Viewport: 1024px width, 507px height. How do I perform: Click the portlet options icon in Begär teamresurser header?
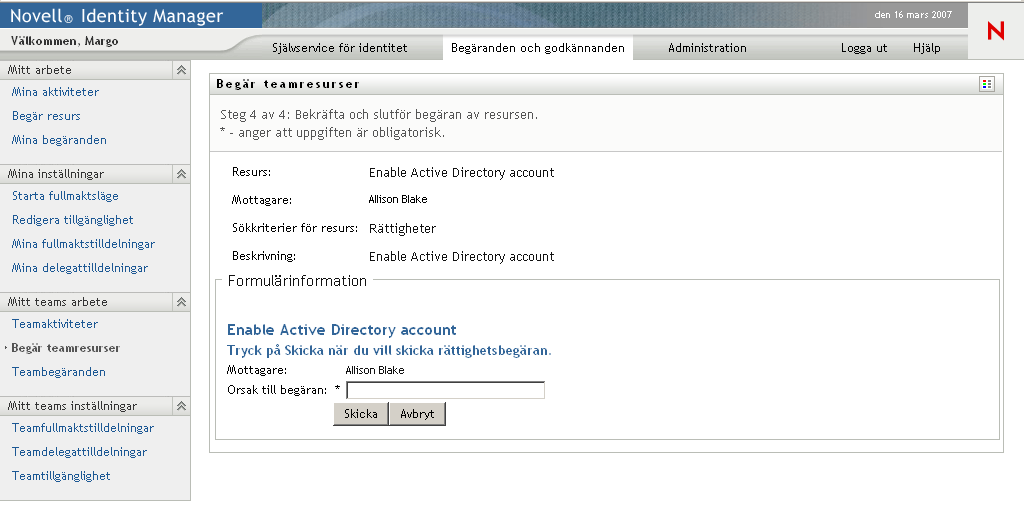point(987,84)
